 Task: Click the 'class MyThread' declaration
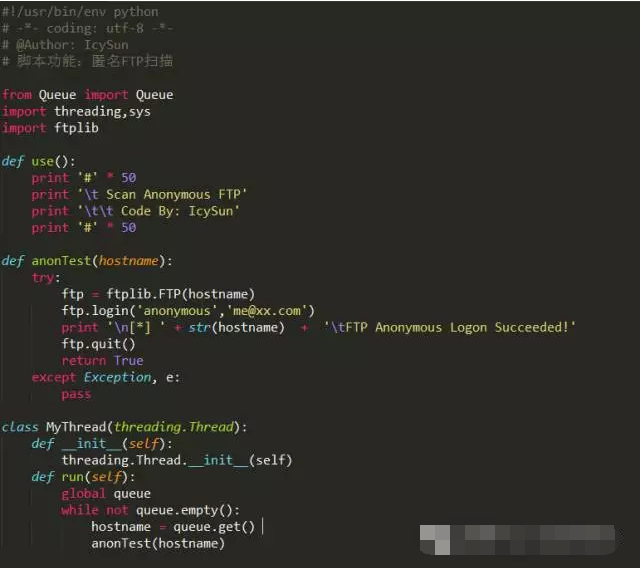[x=125, y=427]
